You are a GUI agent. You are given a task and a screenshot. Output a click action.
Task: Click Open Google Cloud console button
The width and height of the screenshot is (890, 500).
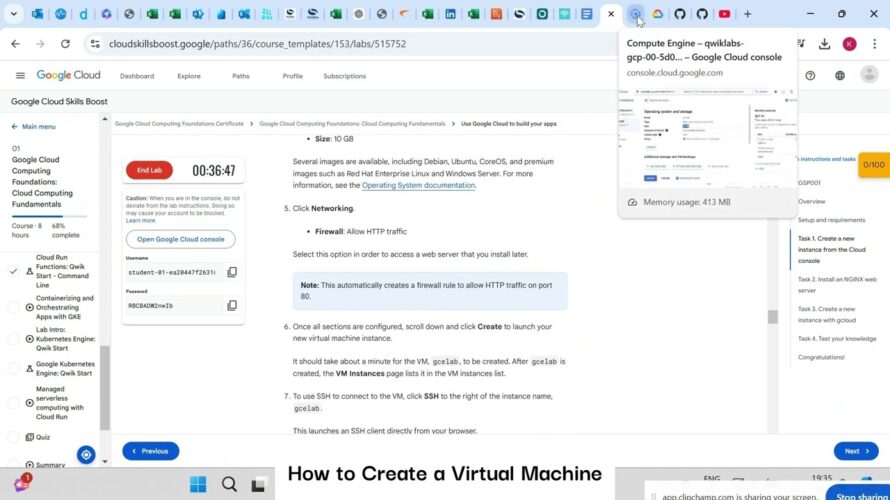click(x=180, y=240)
